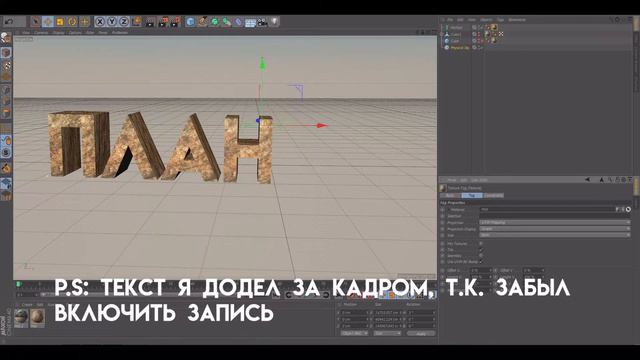Screen dimensions: 640x360
Task: Toggle the Seamless checkbox
Action: pyautogui.click(x=481, y=256)
